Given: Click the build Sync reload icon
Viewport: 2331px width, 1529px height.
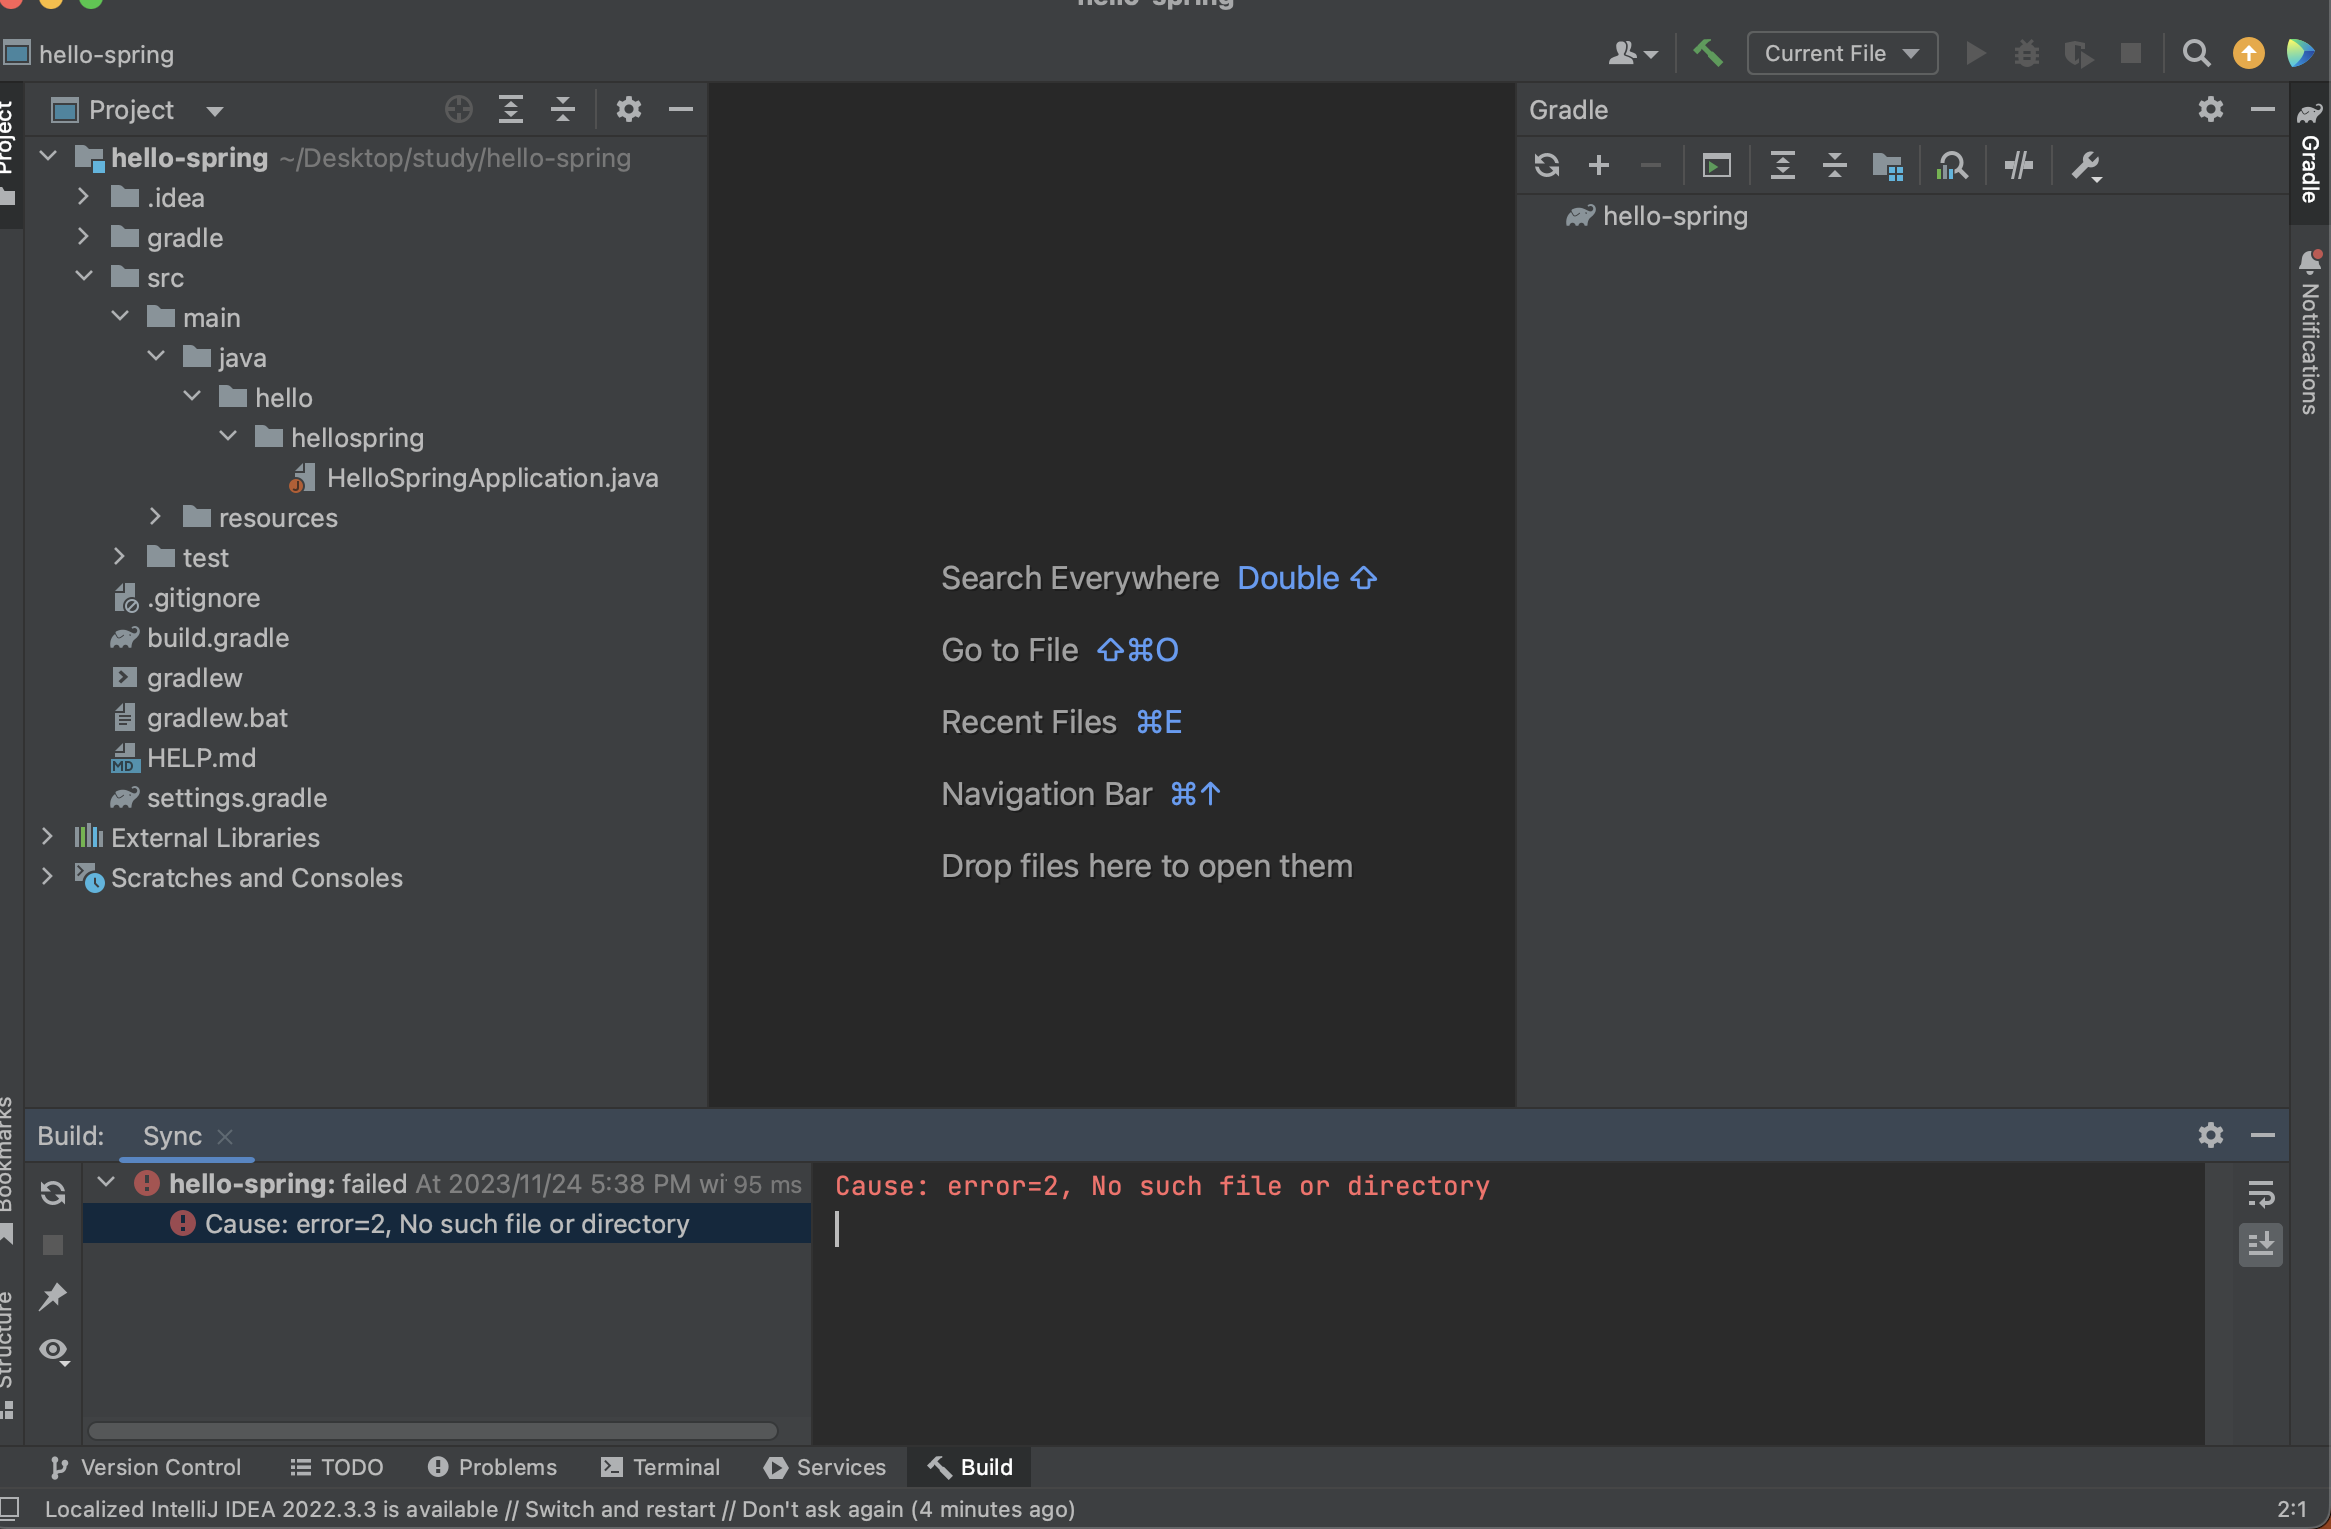Looking at the screenshot, I should click(53, 1193).
